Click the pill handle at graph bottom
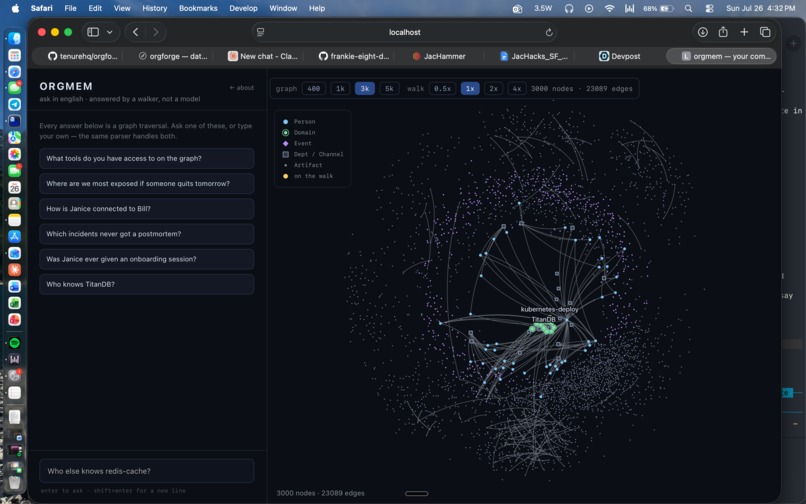Image resolution: width=806 pixels, height=504 pixels. pos(416,494)
